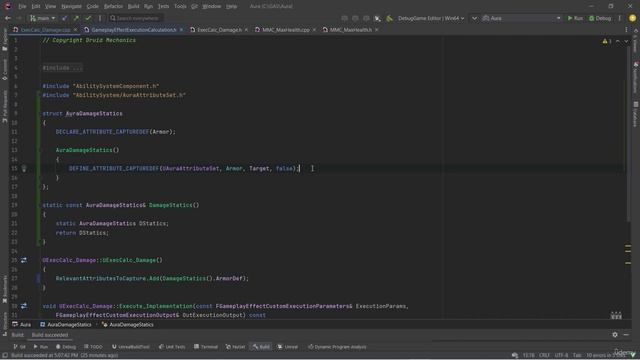Switch to ExecCalc_Damage.h tab

(219, 30)
